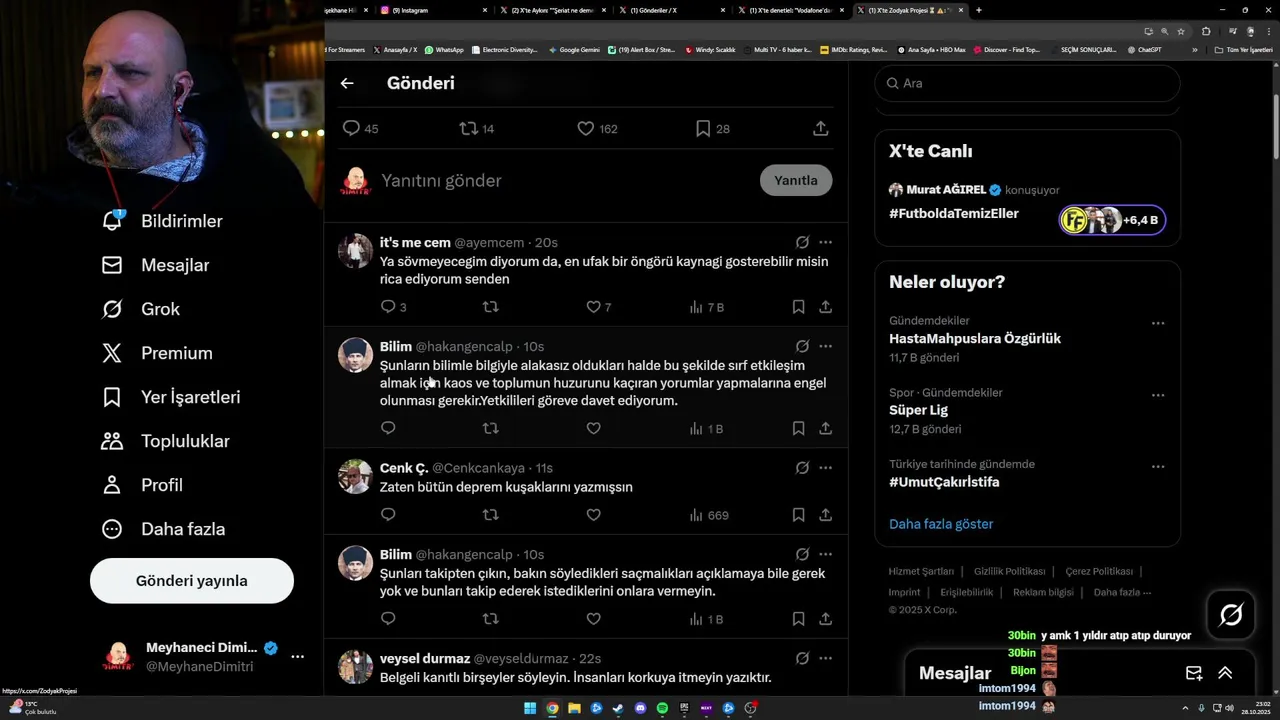1280x720 pixels.
Task: Open options for Süper Lig trend
Action: 1158,395
